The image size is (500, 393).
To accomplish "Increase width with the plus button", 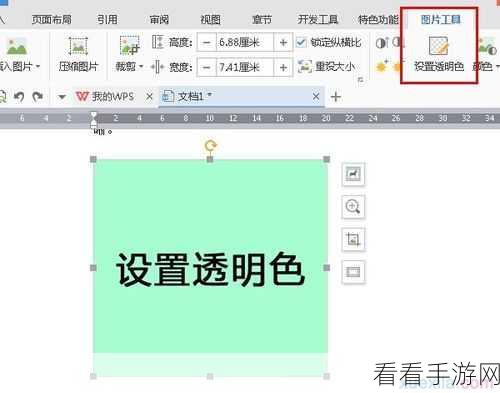I will click(283, 68).
